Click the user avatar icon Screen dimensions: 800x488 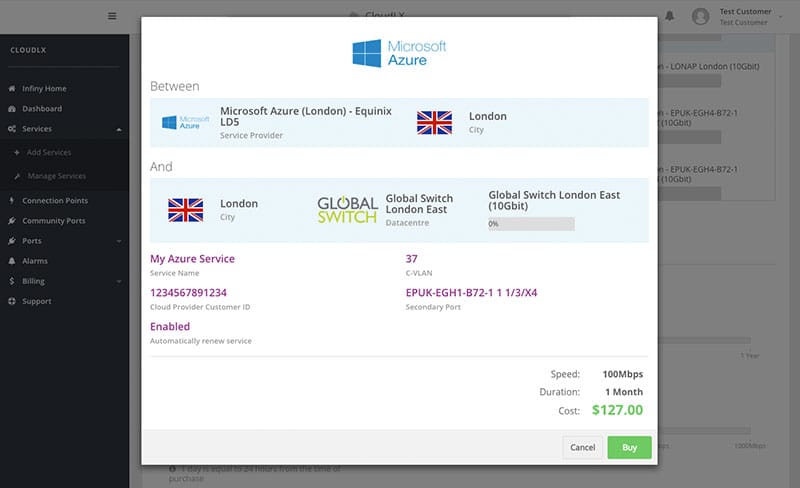700,16
